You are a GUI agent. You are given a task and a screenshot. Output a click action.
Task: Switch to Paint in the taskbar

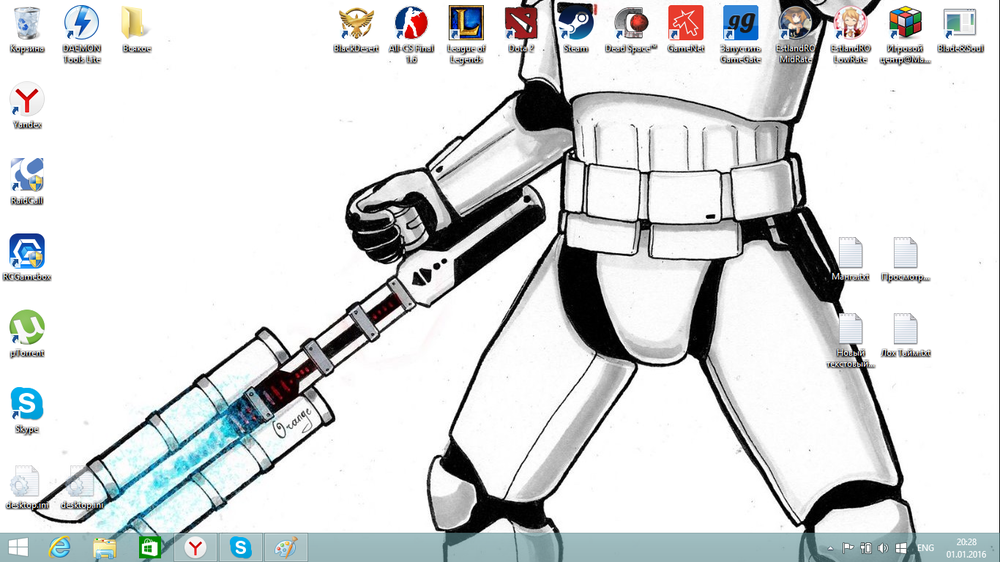285,547
